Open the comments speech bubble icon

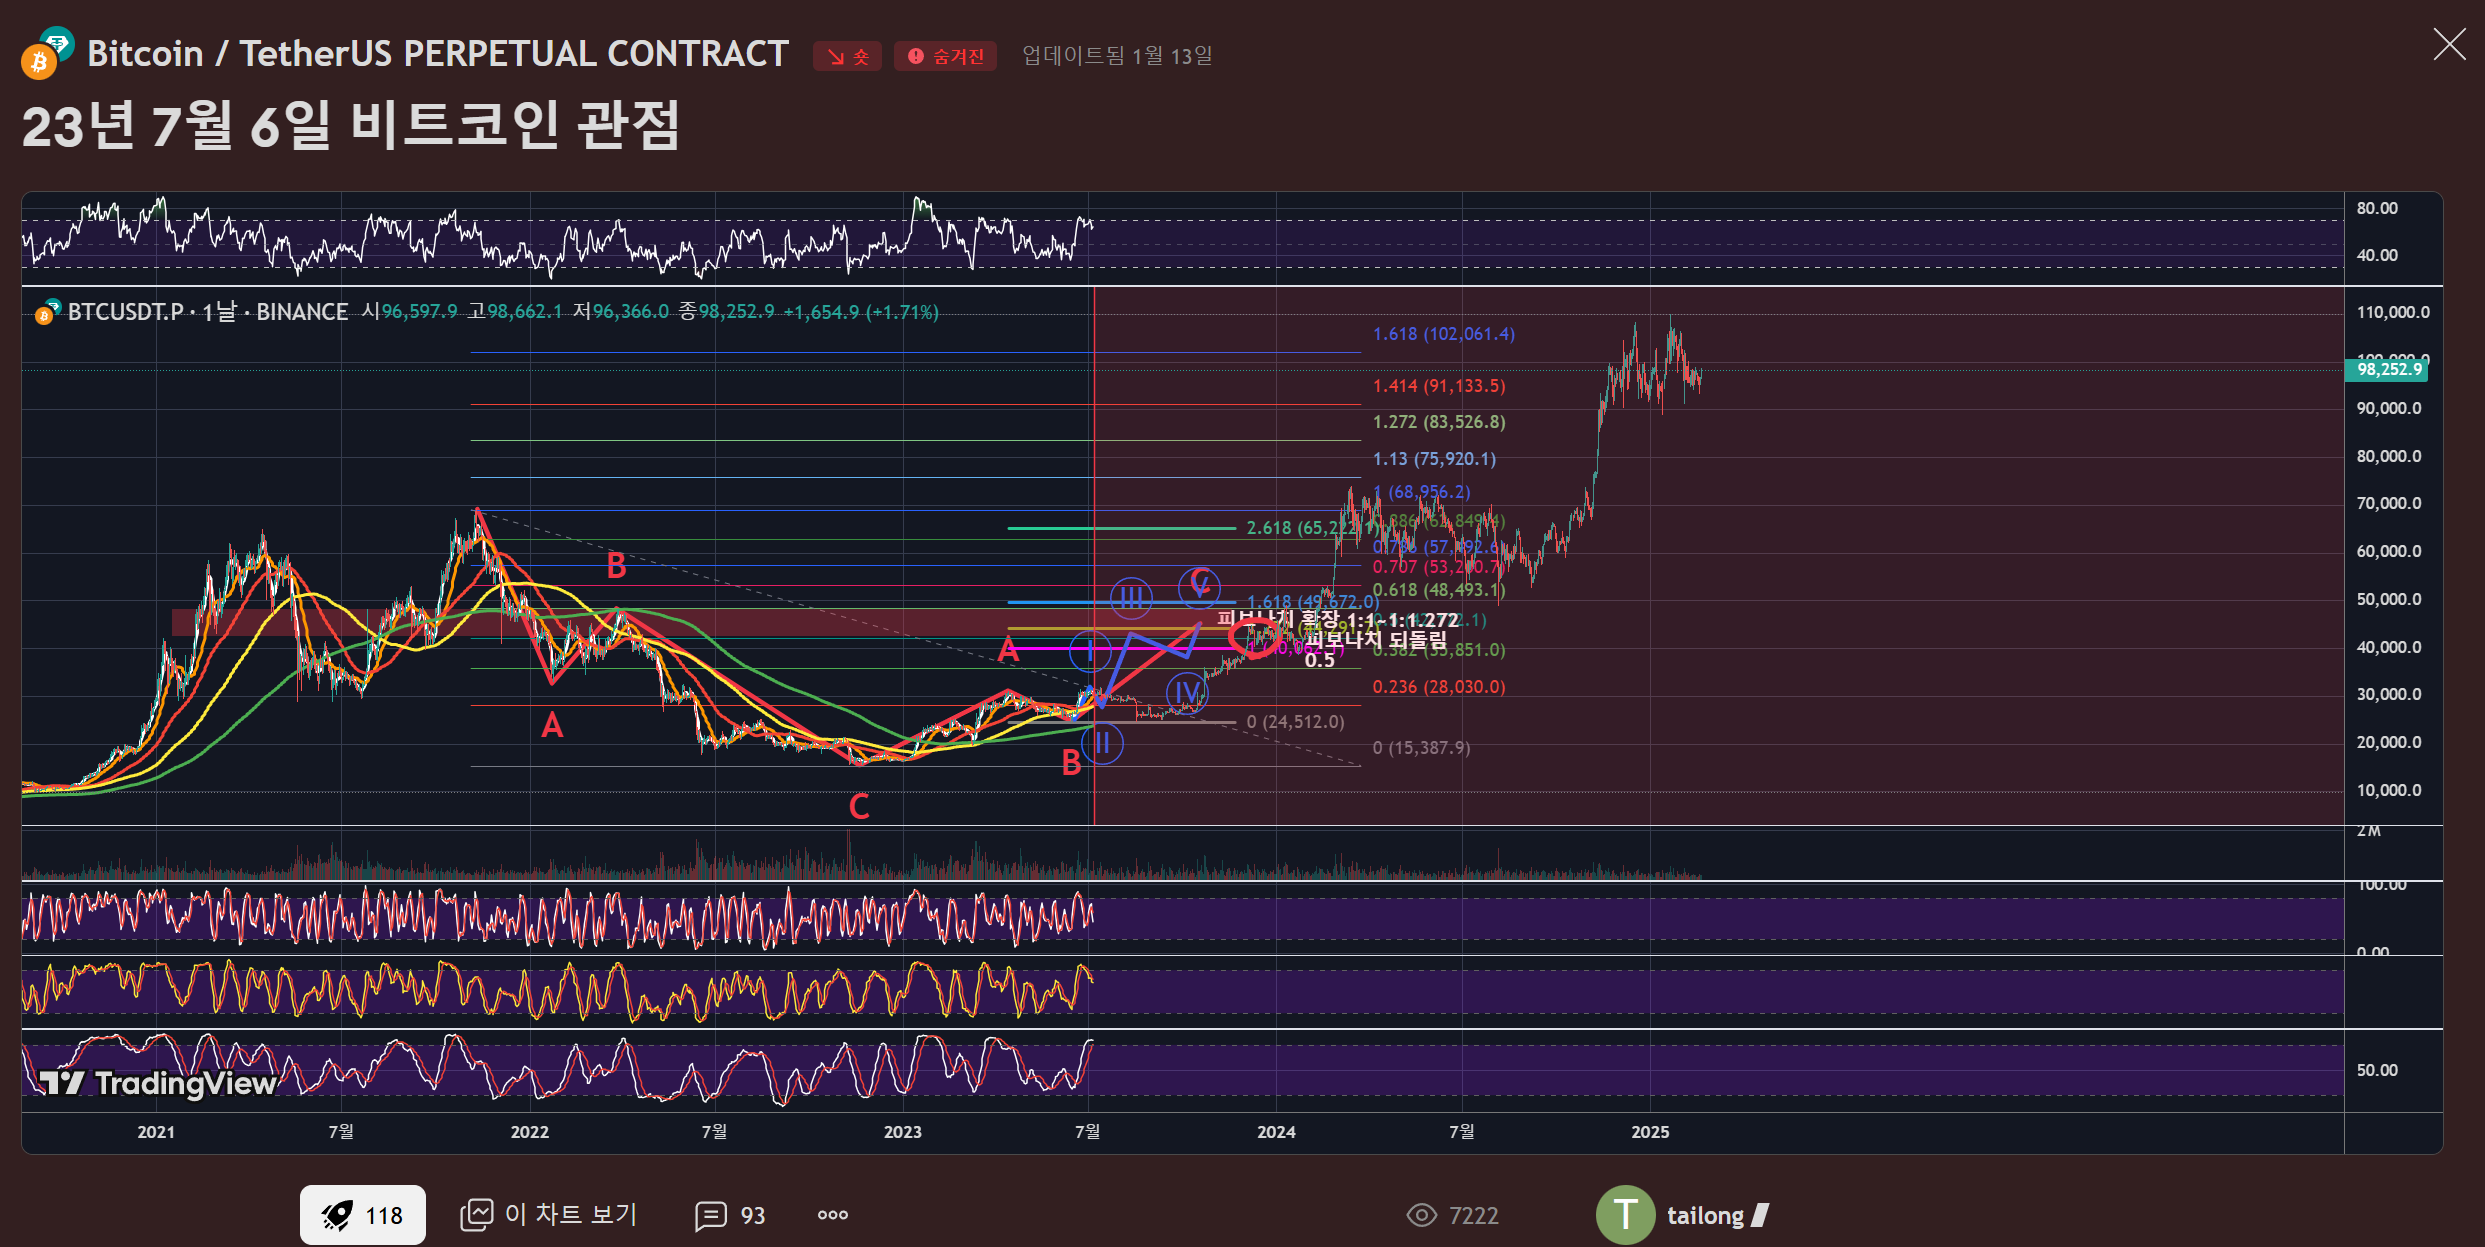(710, 1216)
